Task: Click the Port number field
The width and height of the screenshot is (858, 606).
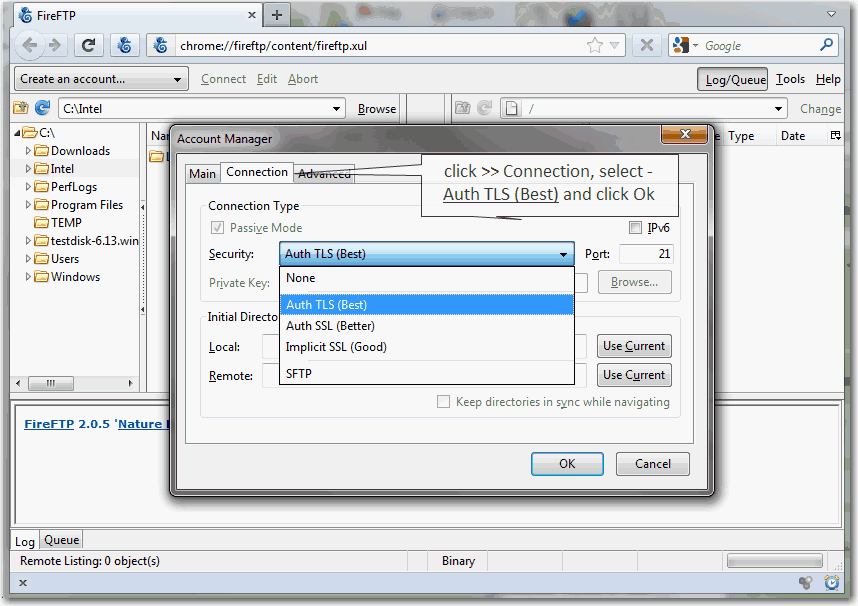Action: 646,254
